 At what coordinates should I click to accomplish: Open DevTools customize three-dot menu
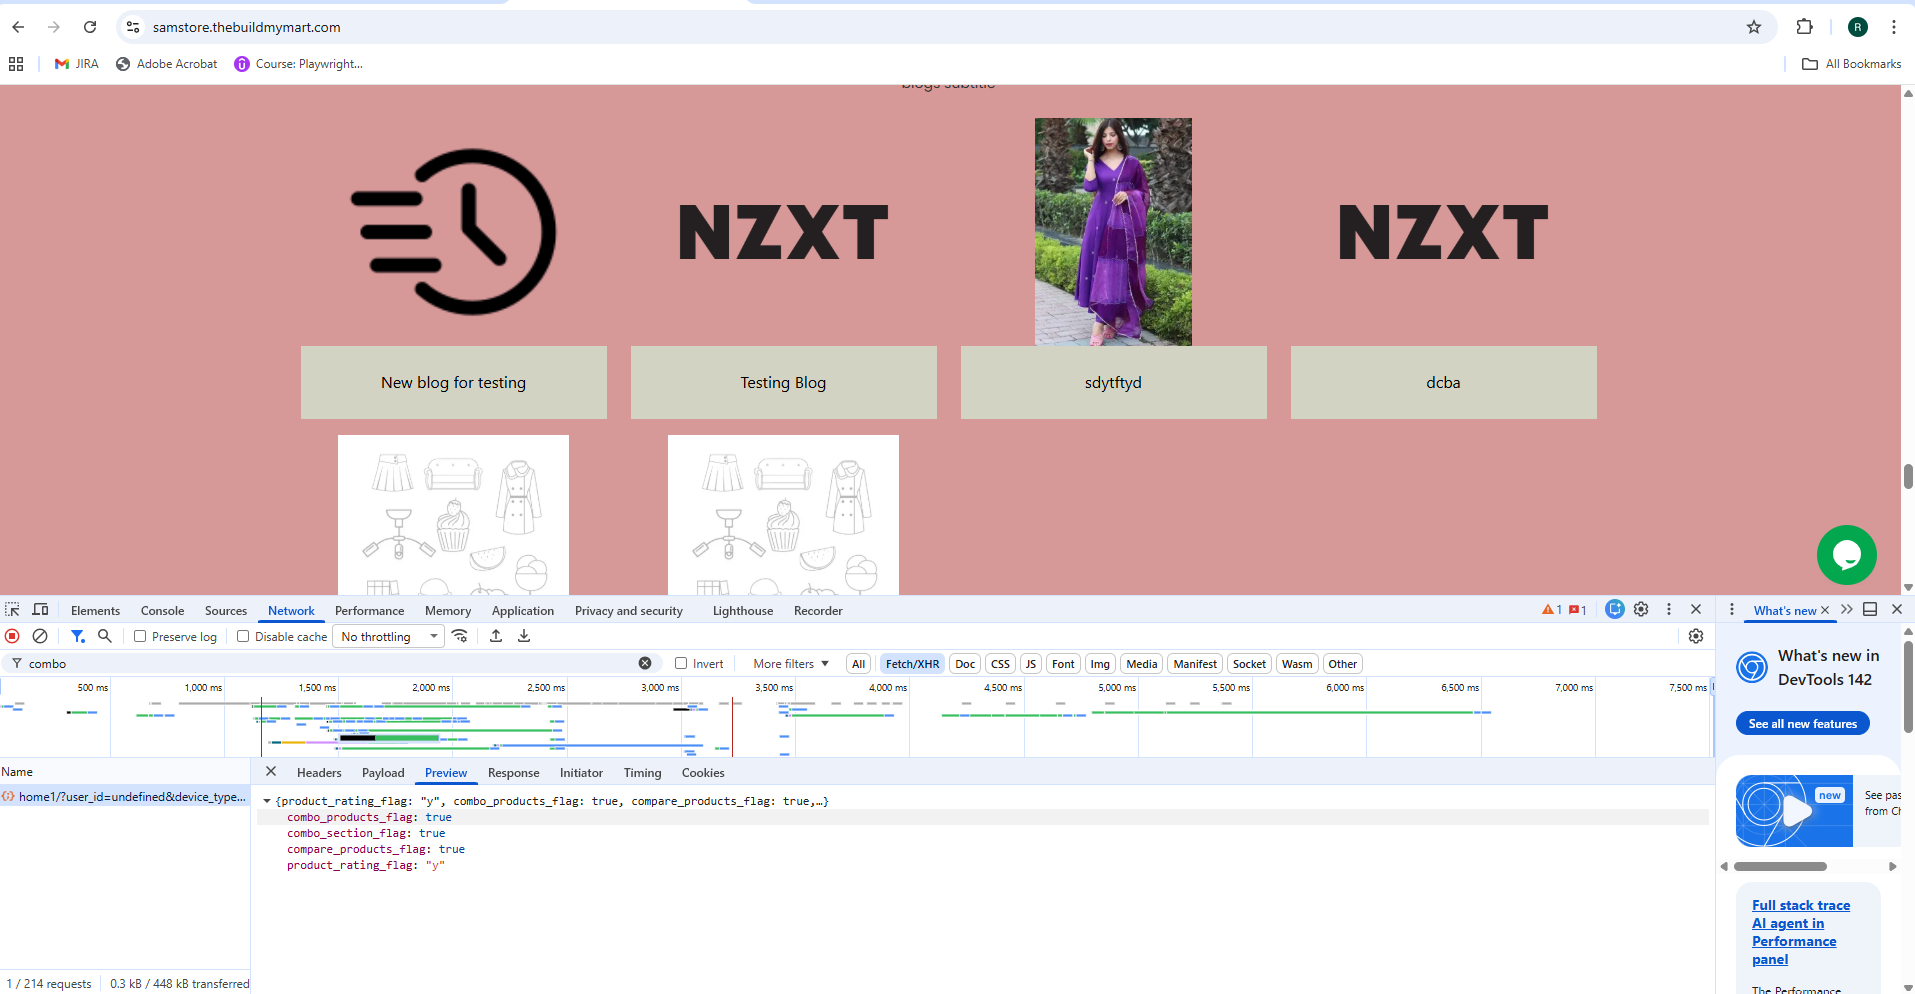click(1668, 609)
